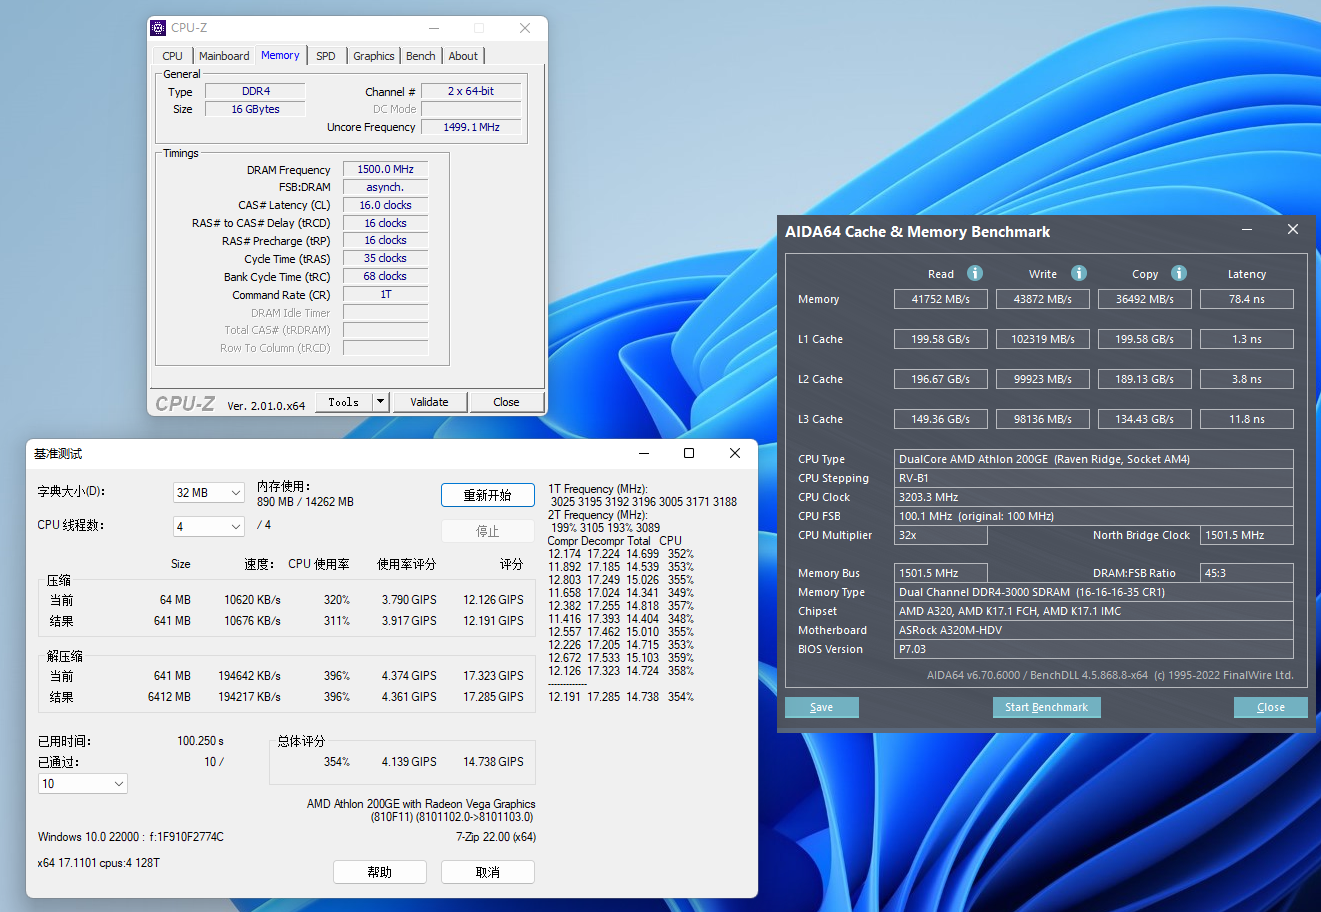Click the overall rating 14.738 GIPS value
Image resolution: width=1321 pixels, height=912 pixels.
click(x=493, y=762)
